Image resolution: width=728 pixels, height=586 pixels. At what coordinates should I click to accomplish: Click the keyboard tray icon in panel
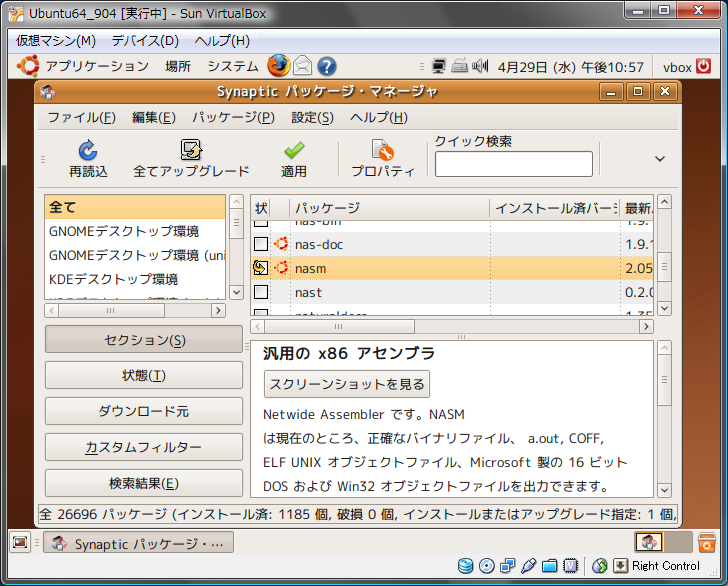(x=459, y=66)
